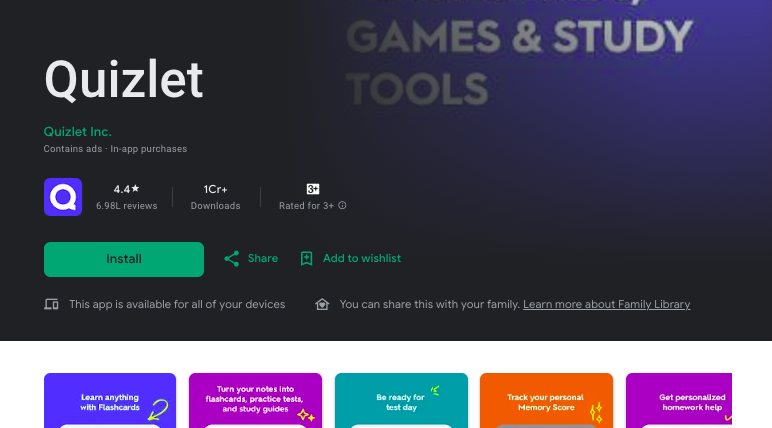Click the 1Cr+ downloads count
The image size is (772, 428).
[x=215, y=189]
